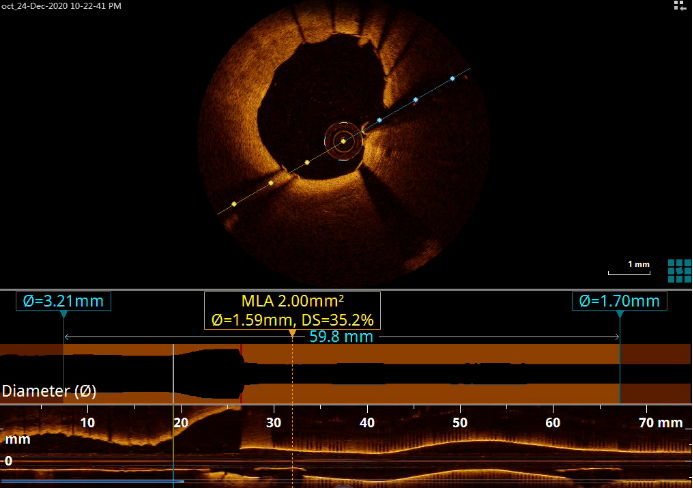This screenshot has width=693, height=488.
Task: Select the middle blue diamond measurement handle
Action: click(415, 100)
